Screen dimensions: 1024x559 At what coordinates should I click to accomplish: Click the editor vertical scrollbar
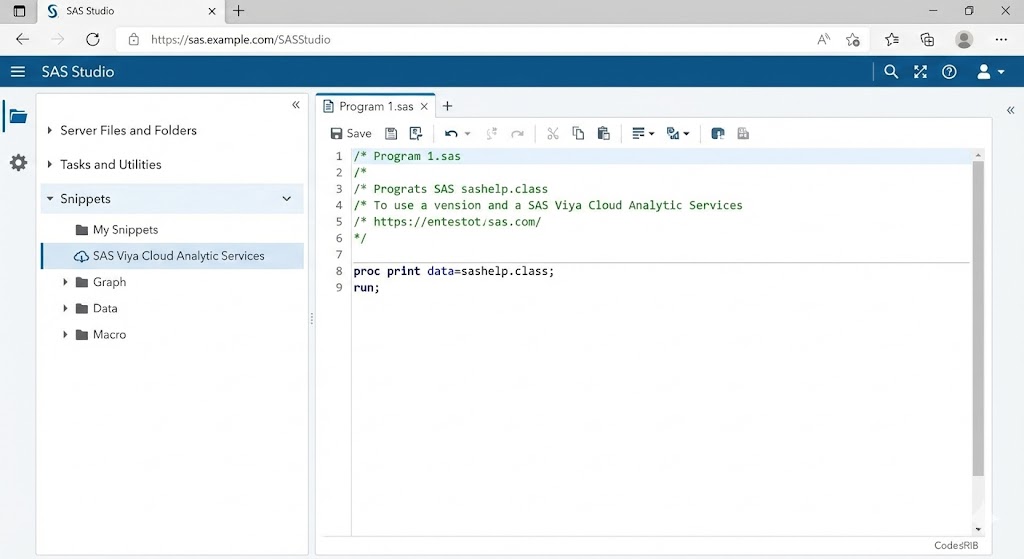[978, 318]
